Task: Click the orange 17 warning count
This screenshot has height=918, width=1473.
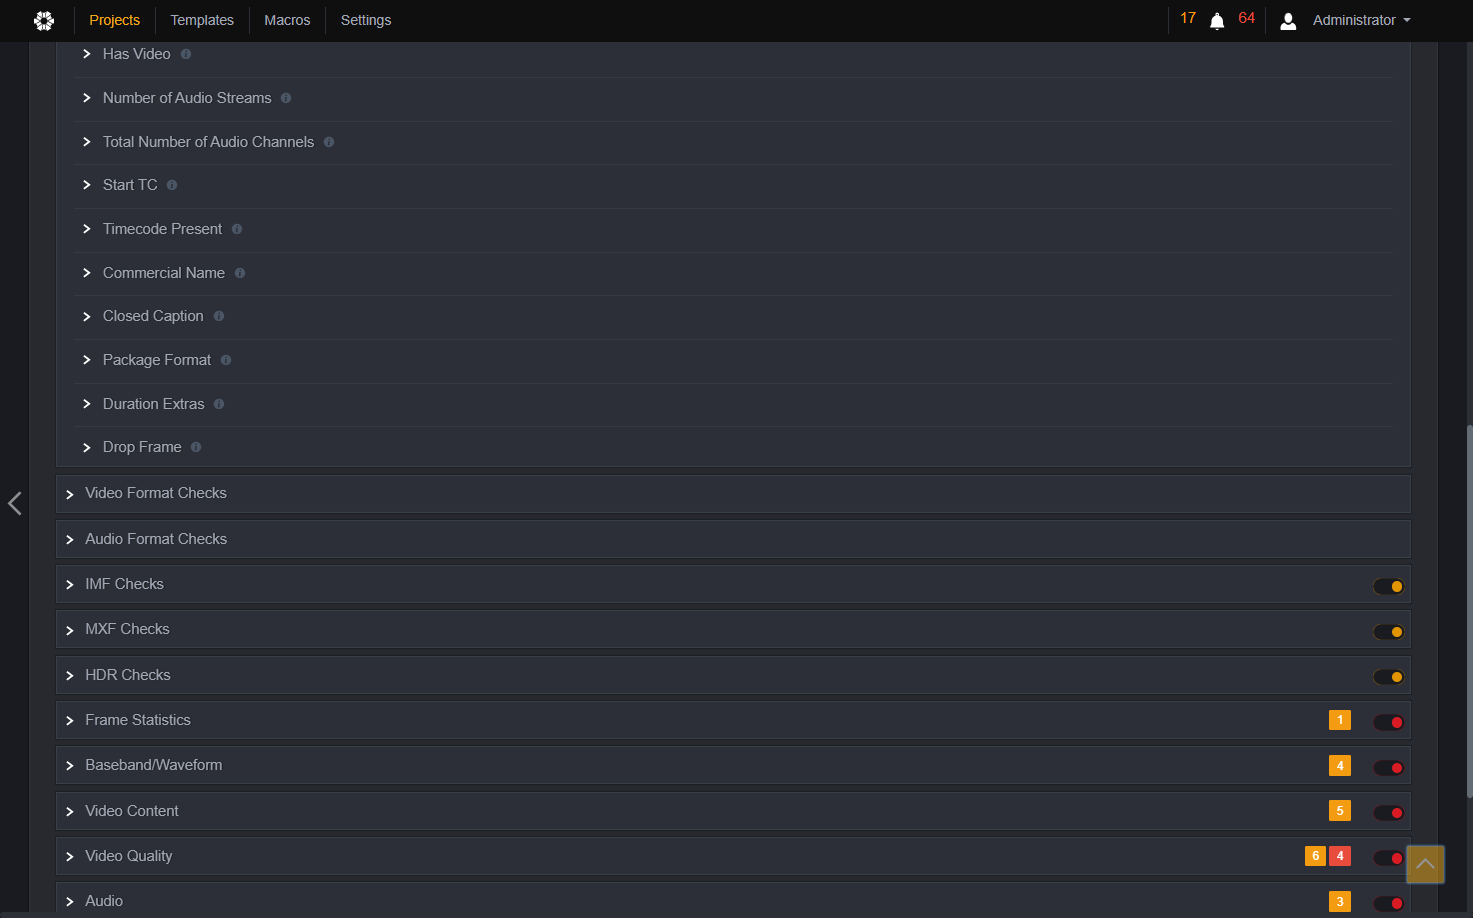Action: (x=1188, y=18)
